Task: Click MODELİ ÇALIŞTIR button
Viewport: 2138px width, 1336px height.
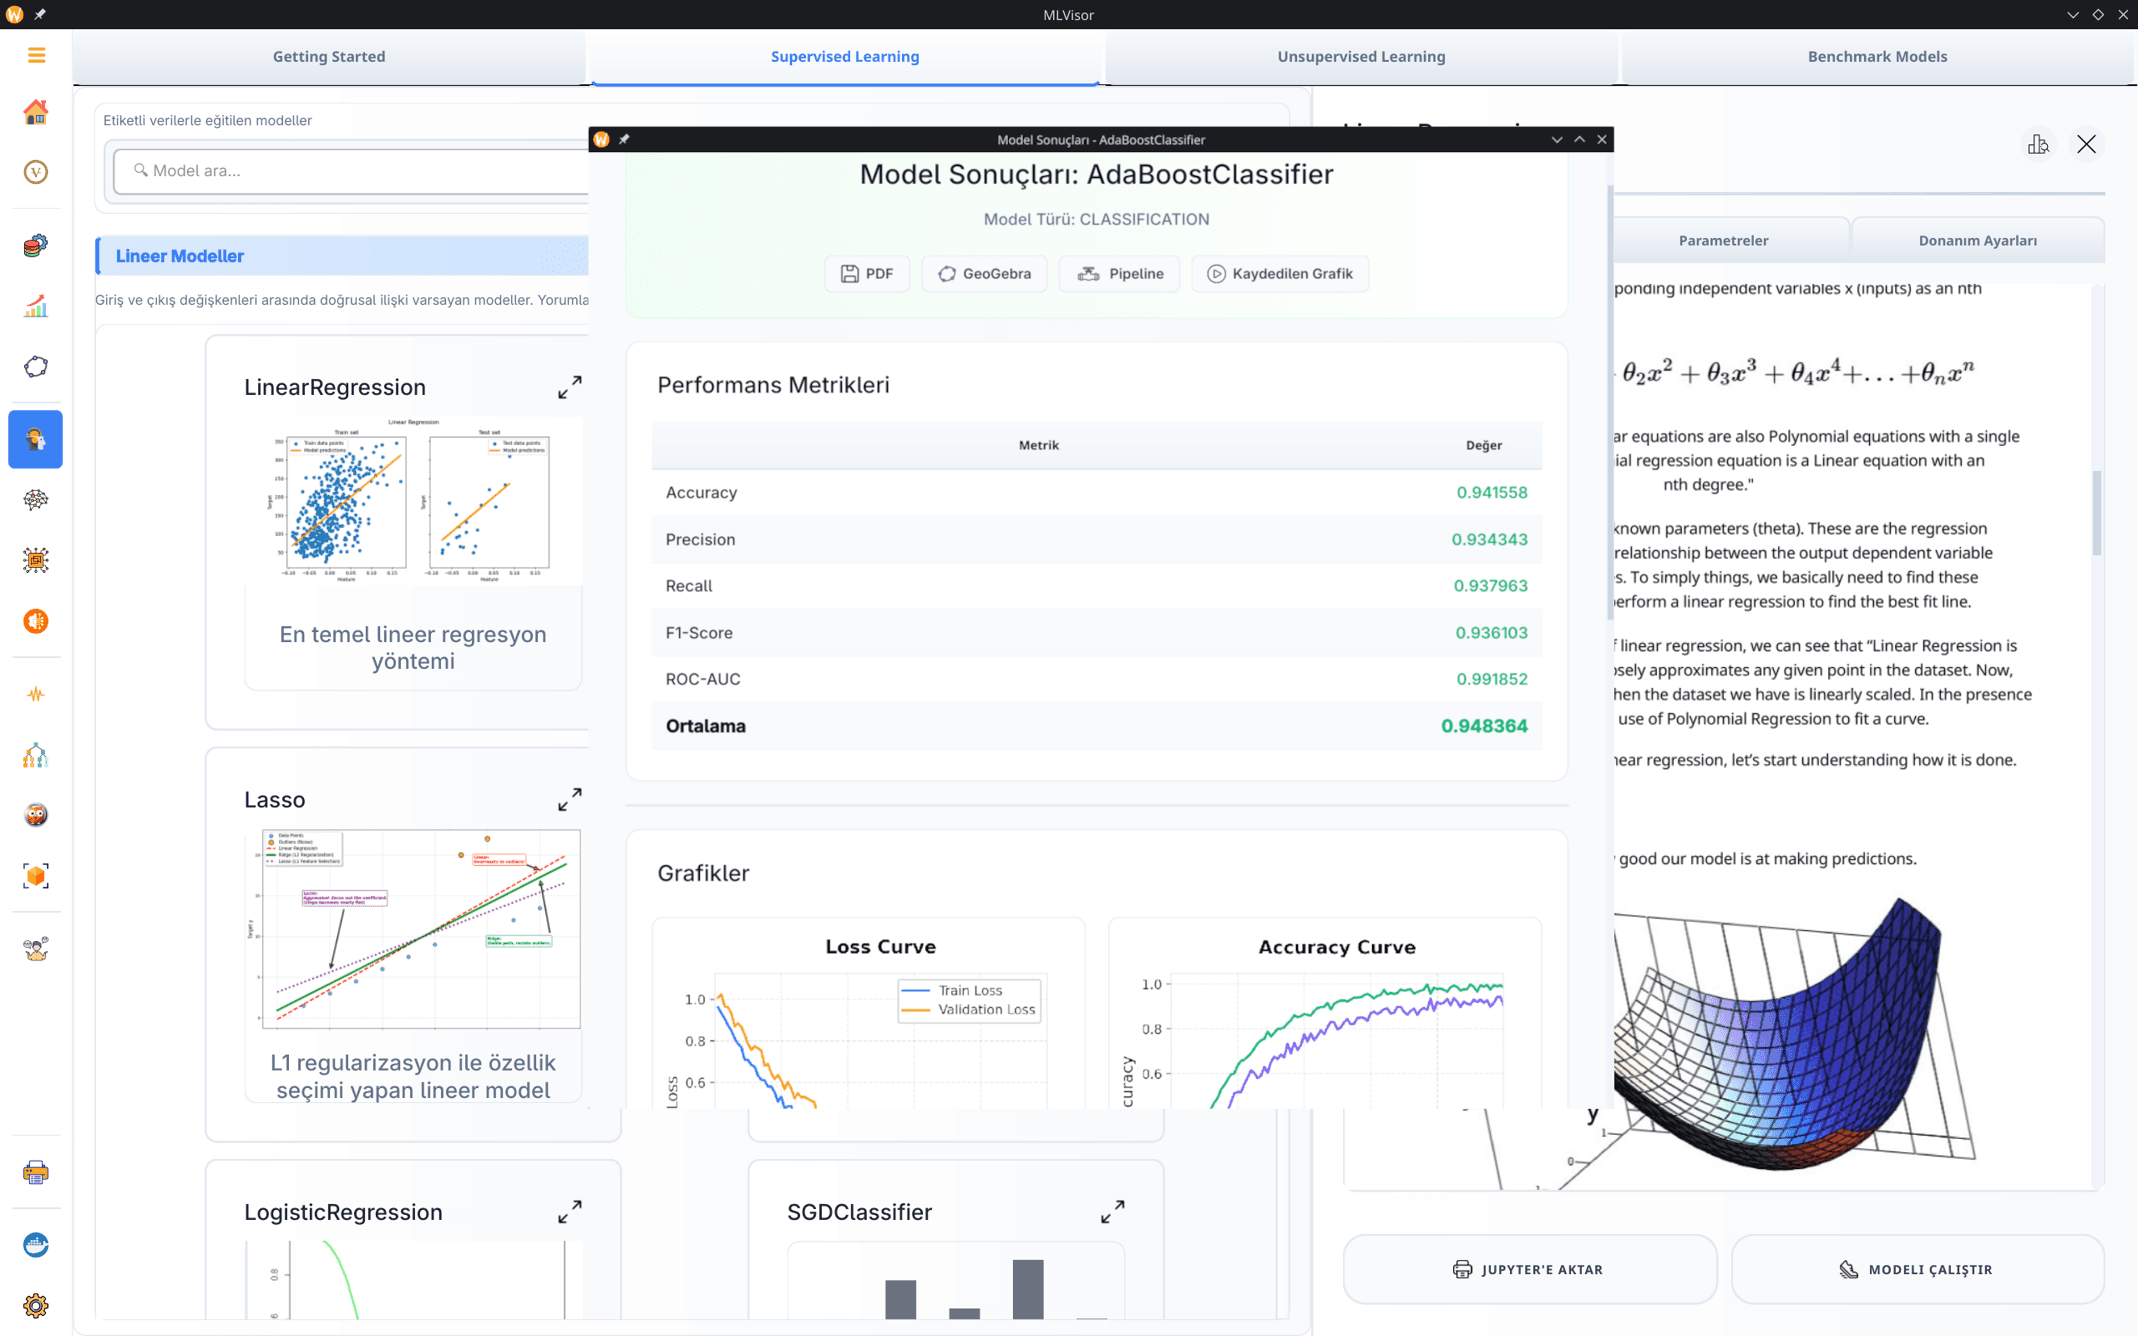Action: [1917, 1269]
